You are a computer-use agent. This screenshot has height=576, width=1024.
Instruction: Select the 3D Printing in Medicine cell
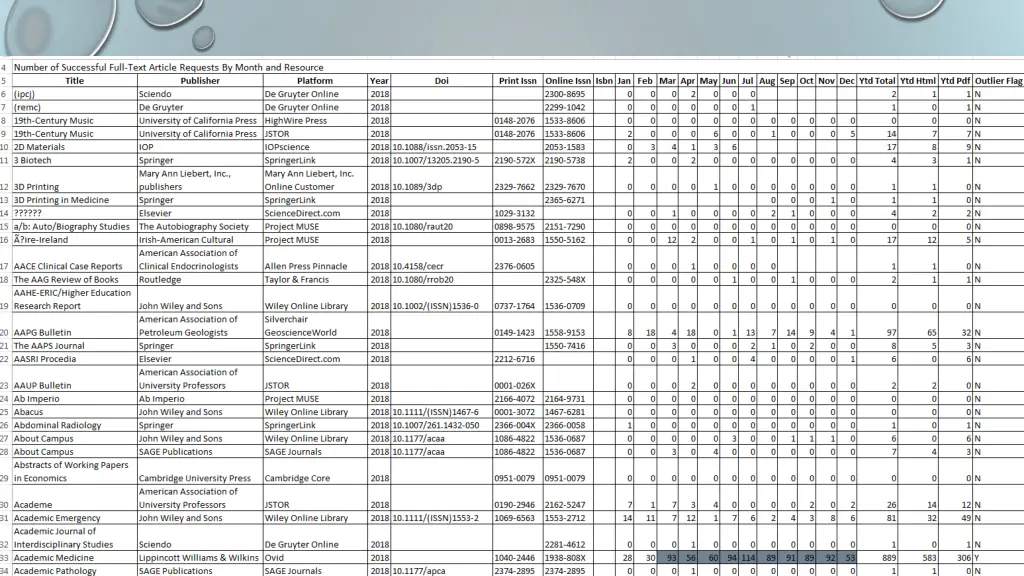tap(74, 200)
